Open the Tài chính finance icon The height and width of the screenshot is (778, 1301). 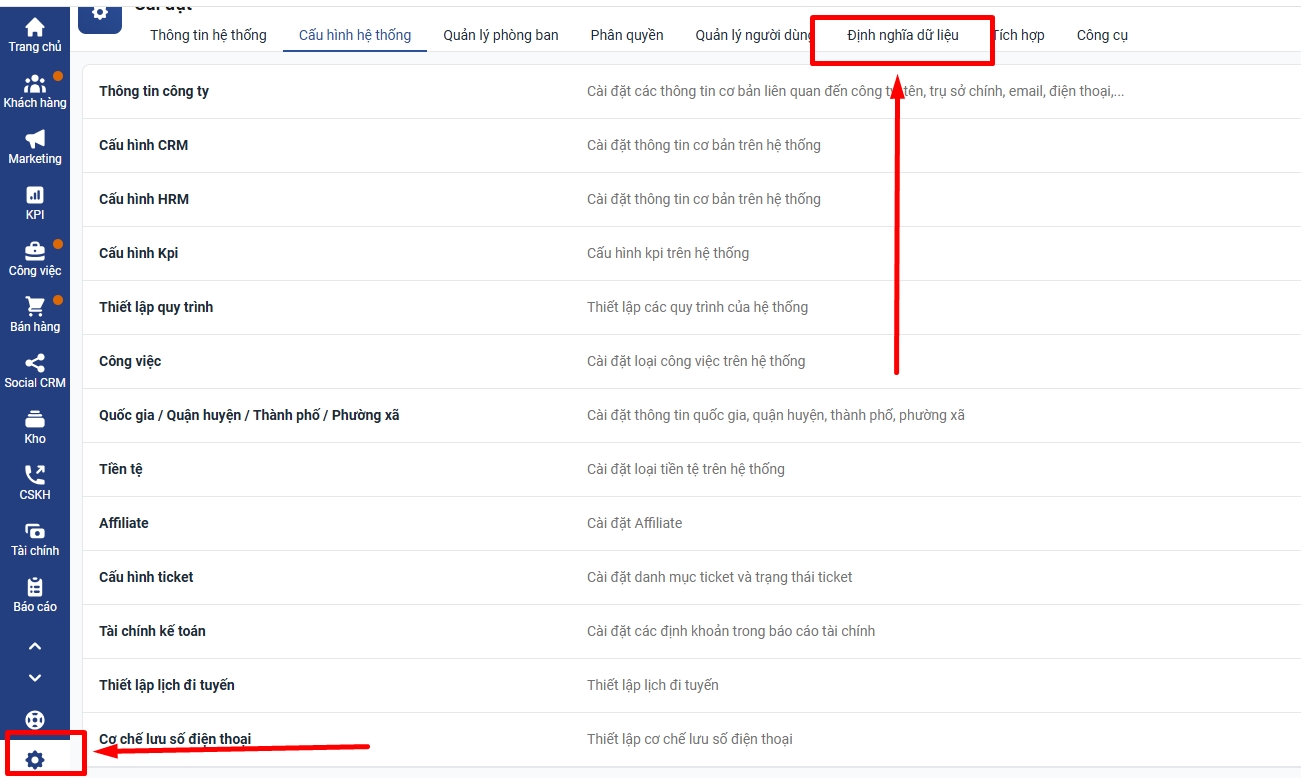point(35,532)
